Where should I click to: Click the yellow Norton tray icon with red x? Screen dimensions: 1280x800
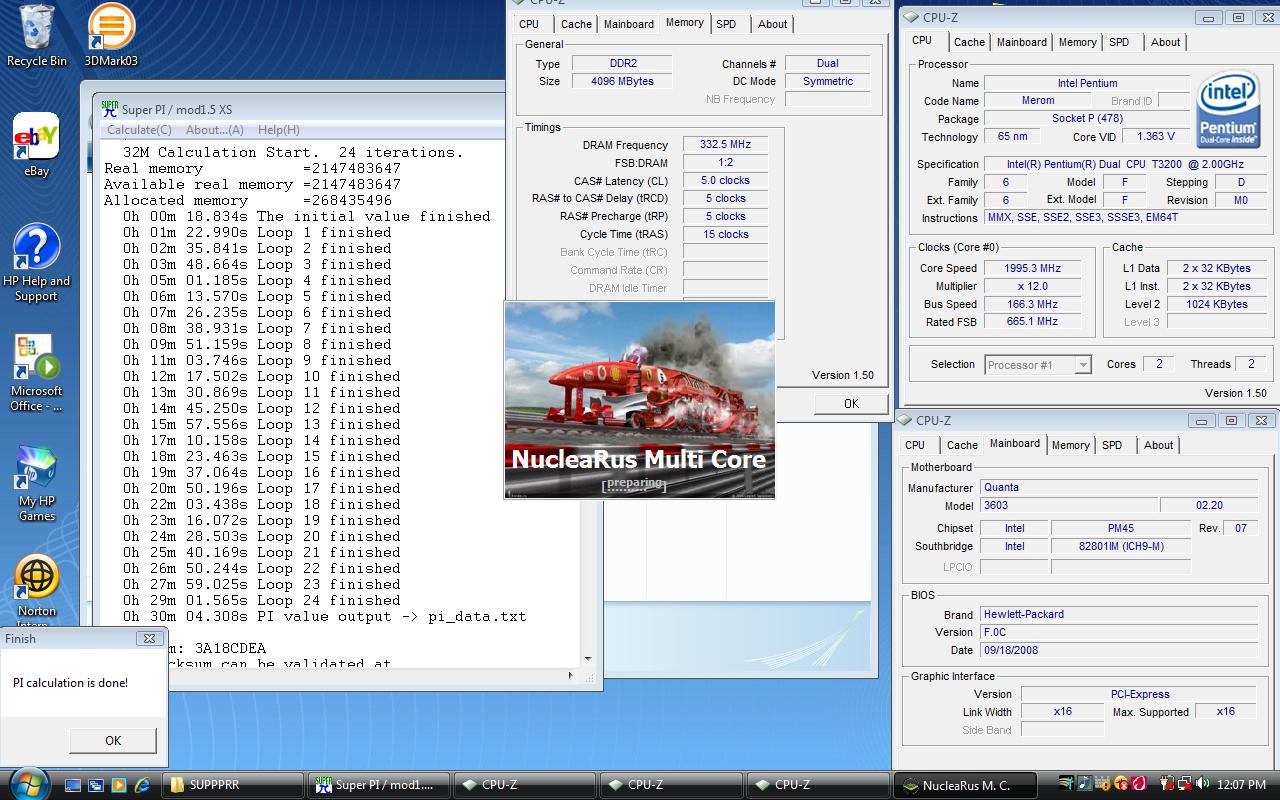(1121, 783)
